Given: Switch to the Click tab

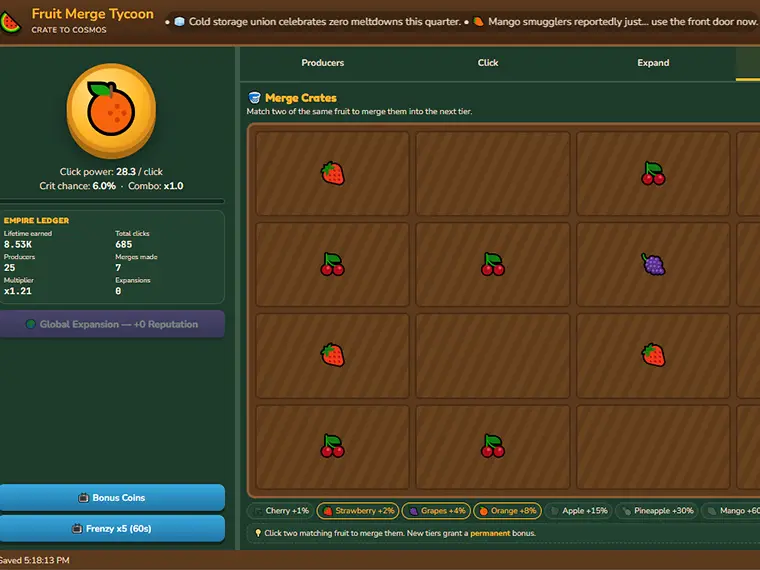Looking at the screenshot, I should tap(488, 63).
